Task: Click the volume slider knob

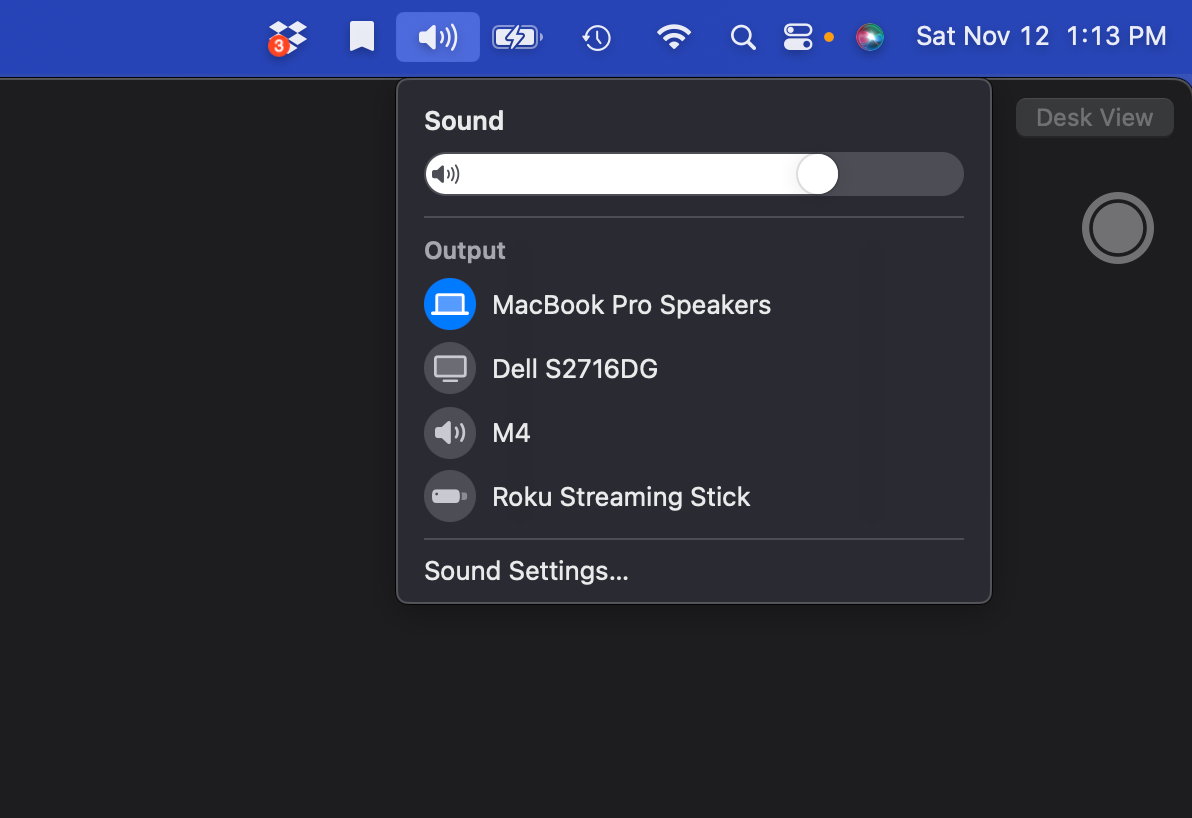Action: tap(817, 174)
